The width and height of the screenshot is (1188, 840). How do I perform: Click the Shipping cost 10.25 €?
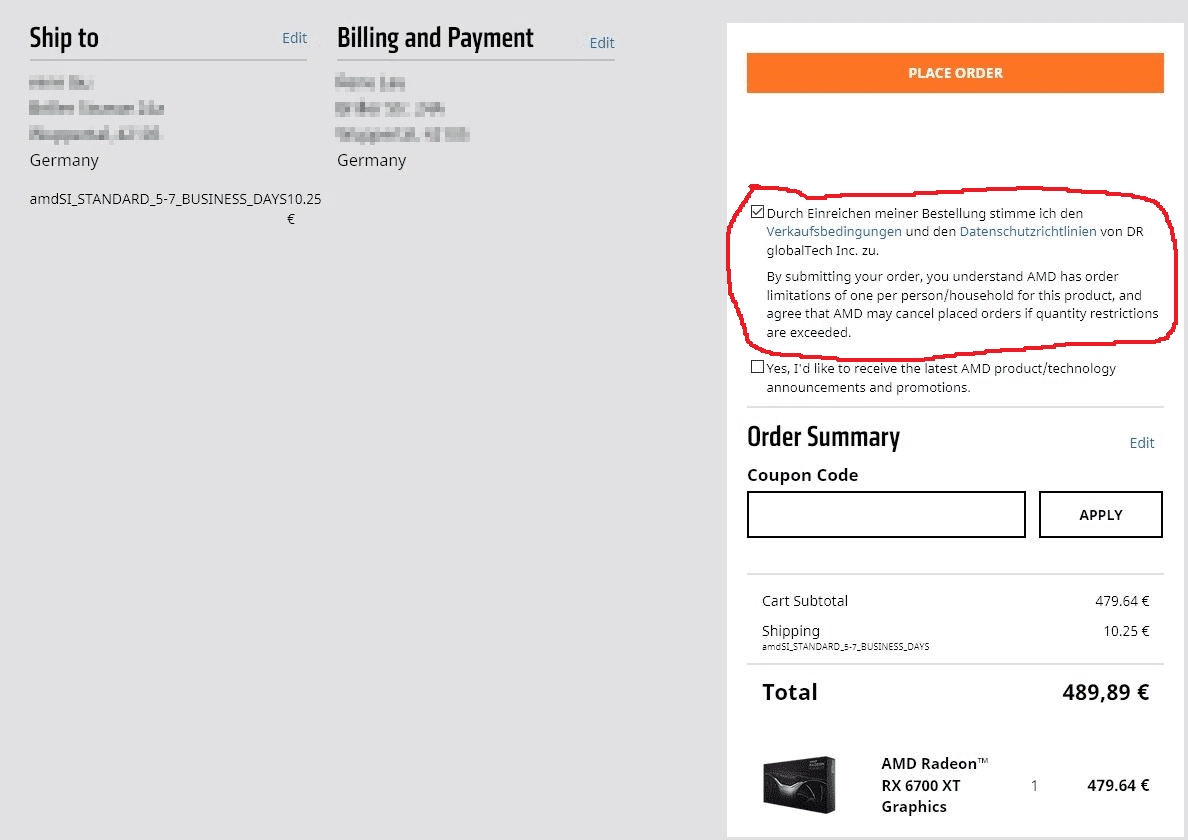coord(1126,631)
